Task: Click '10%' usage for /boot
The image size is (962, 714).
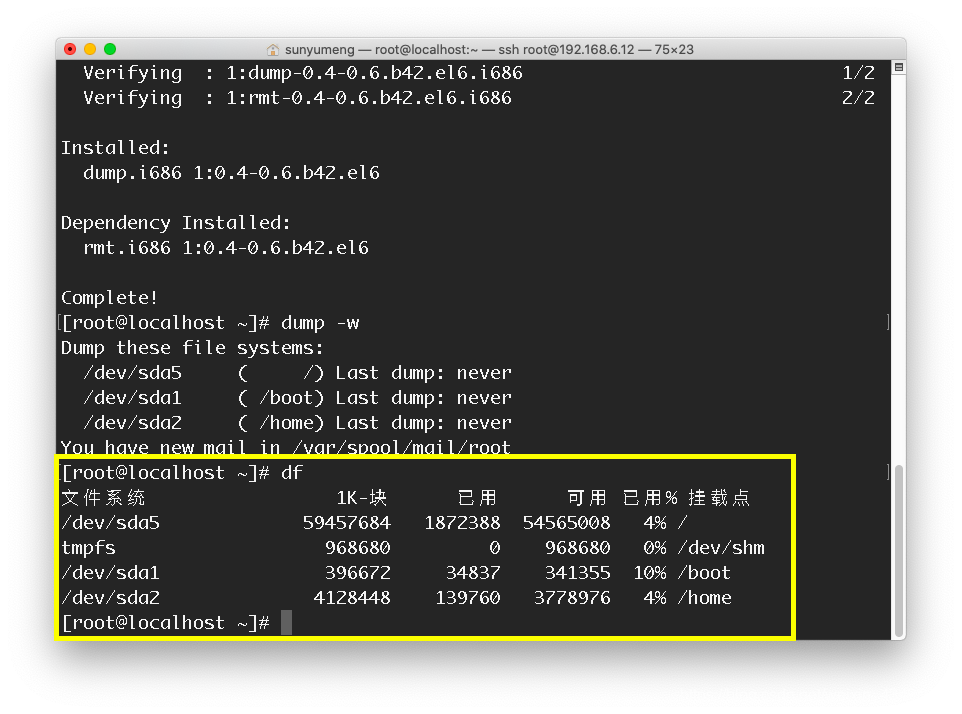Action: (650, 573)
